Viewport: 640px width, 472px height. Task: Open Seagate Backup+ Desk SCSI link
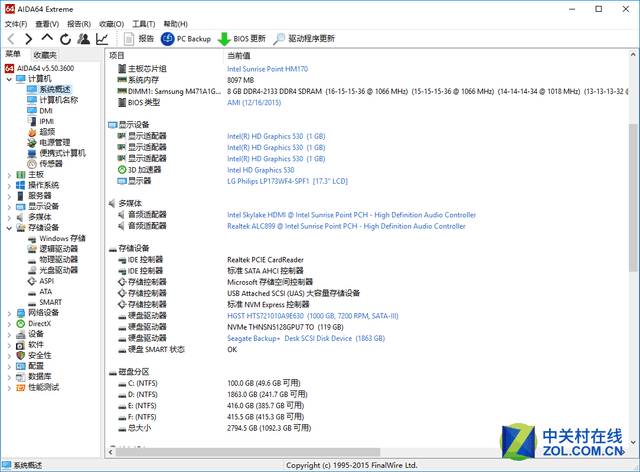[x=306, y=338]
